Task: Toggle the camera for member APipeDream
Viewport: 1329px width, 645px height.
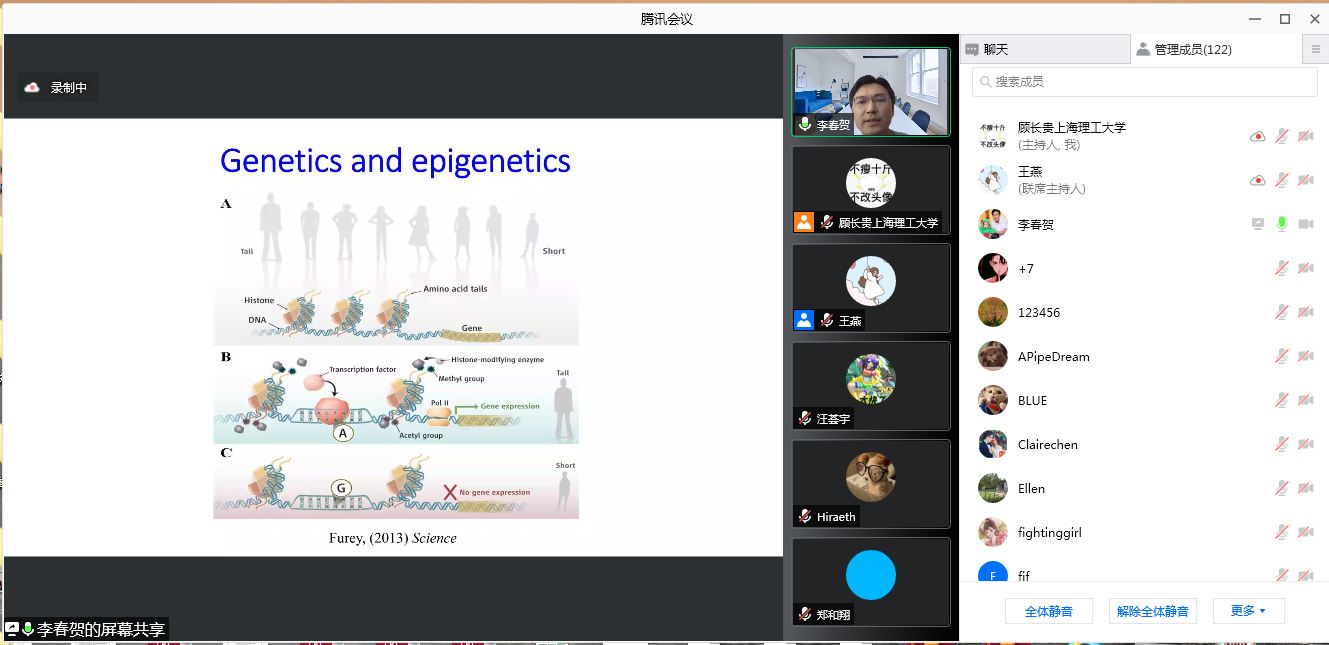Action: coord(1305,356)
